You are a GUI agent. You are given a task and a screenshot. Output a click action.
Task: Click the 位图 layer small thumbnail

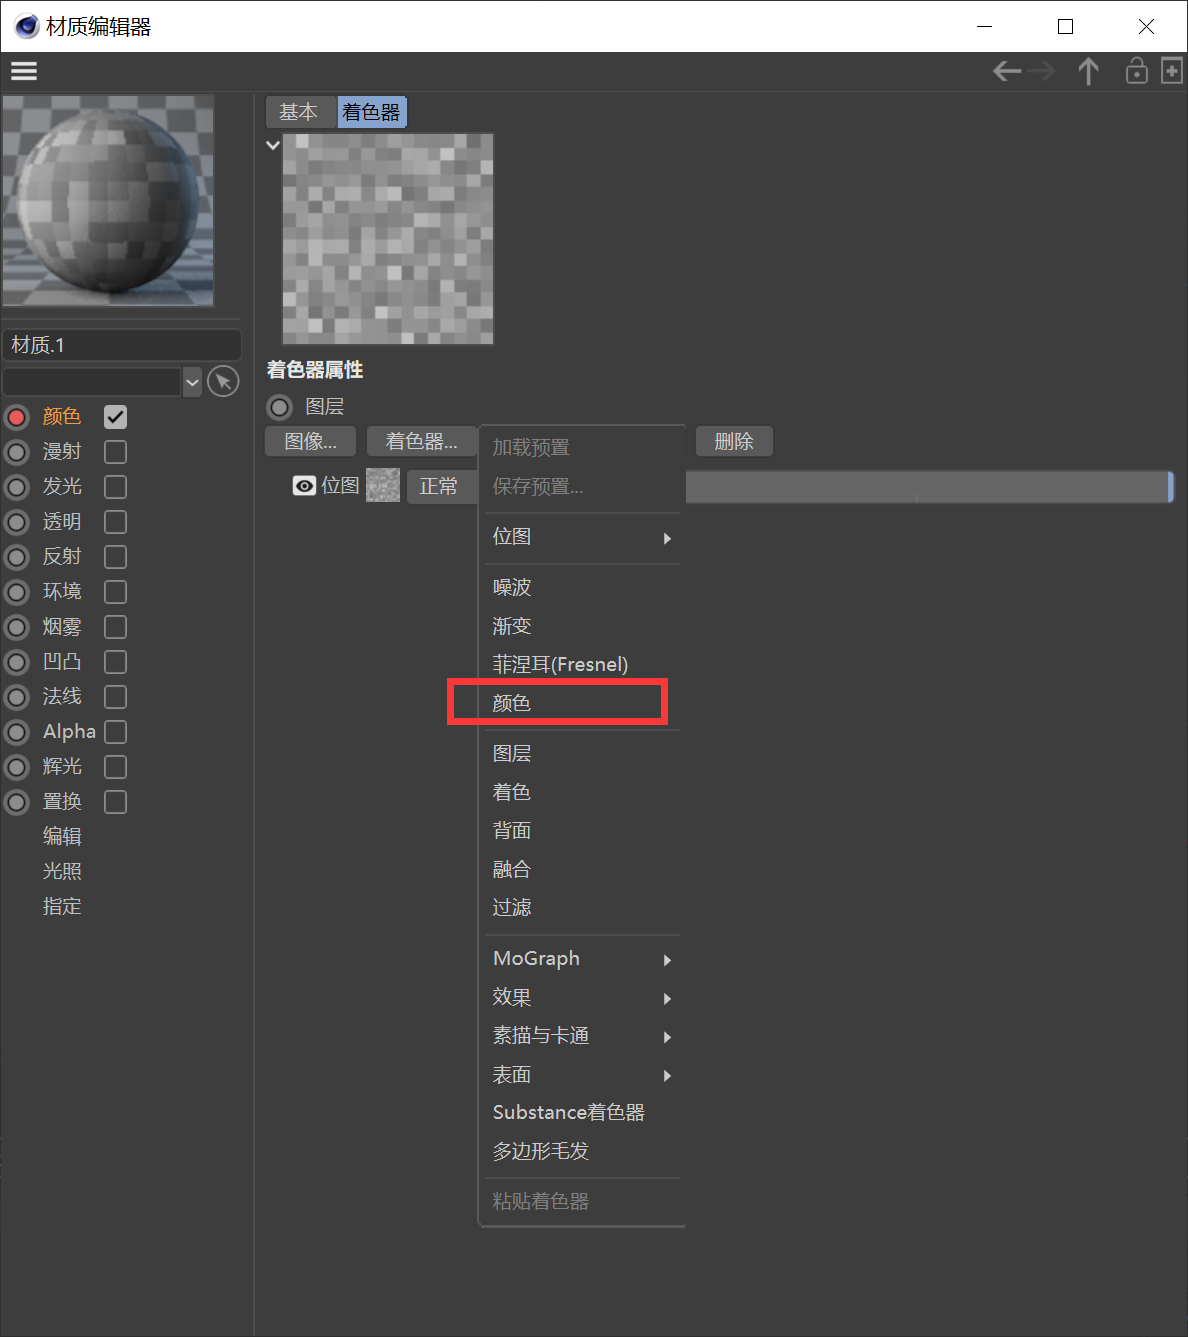383,486
